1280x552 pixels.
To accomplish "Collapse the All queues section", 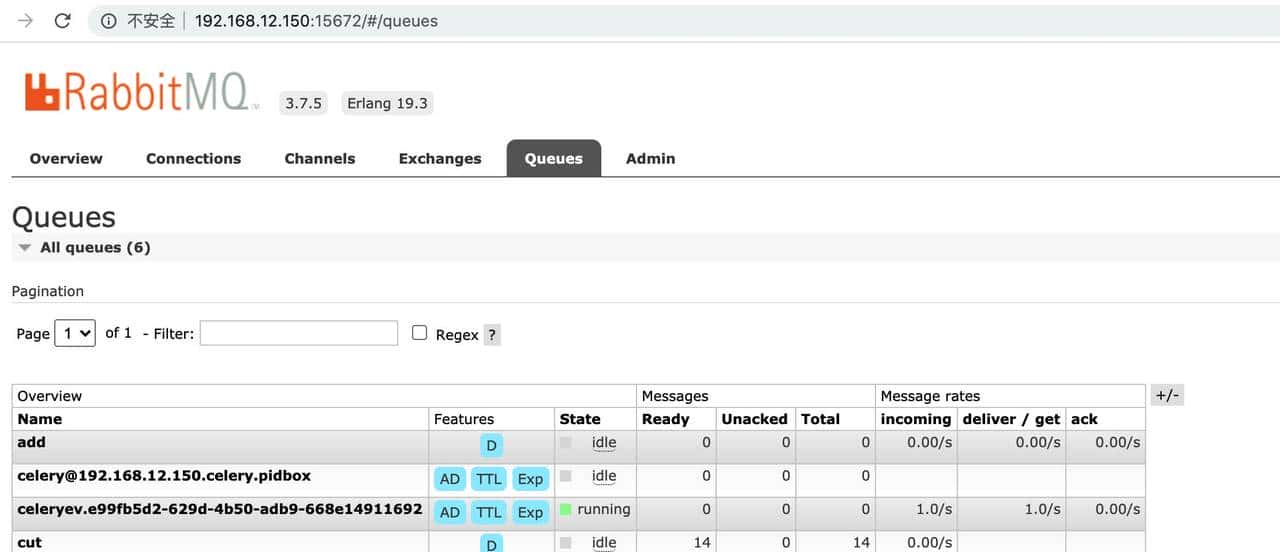I will click(x=25, y=248).
